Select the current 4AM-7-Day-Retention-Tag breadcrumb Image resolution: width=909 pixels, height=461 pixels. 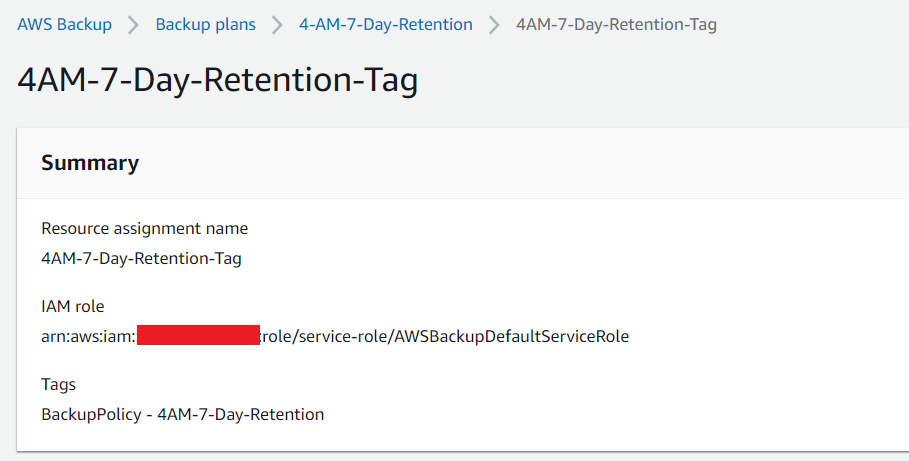(616, 24)
